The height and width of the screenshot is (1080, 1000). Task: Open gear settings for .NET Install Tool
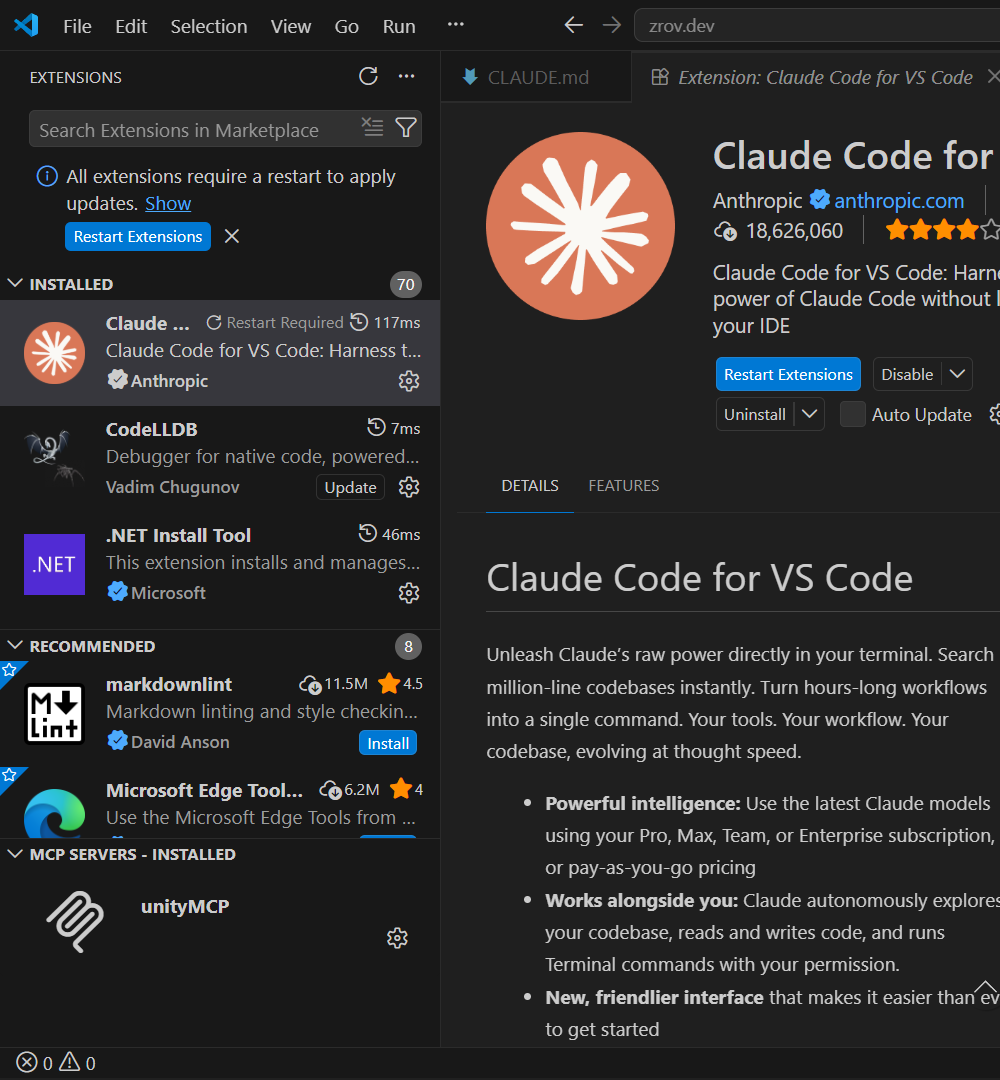(409, 593)
